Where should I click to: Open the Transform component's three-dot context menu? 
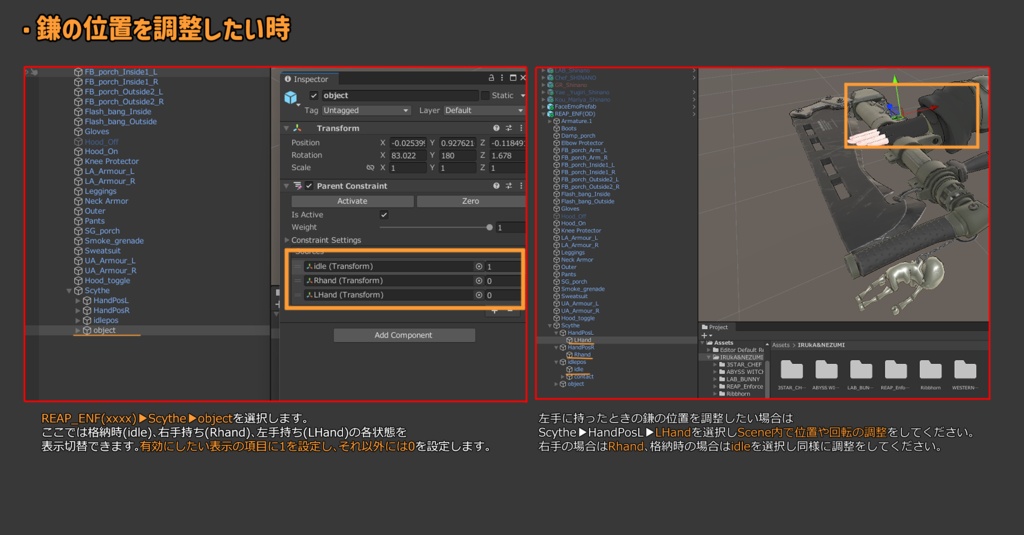coord(520,128)
